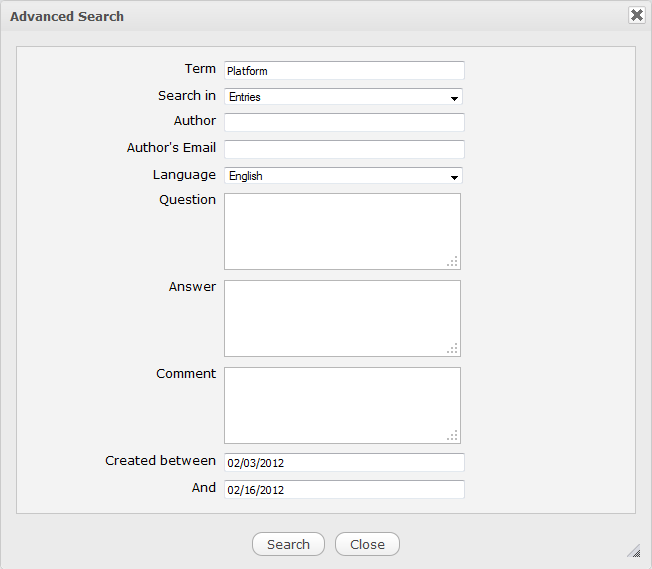
Task: Select the And end date field
Action: [x=344, y=490]
